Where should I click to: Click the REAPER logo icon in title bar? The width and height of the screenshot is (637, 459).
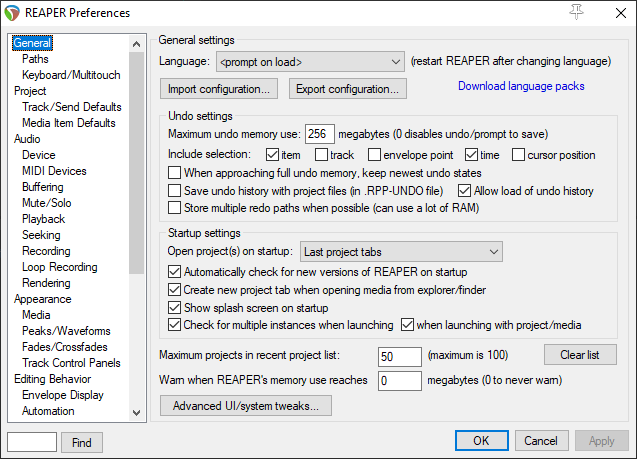point(13,12)
